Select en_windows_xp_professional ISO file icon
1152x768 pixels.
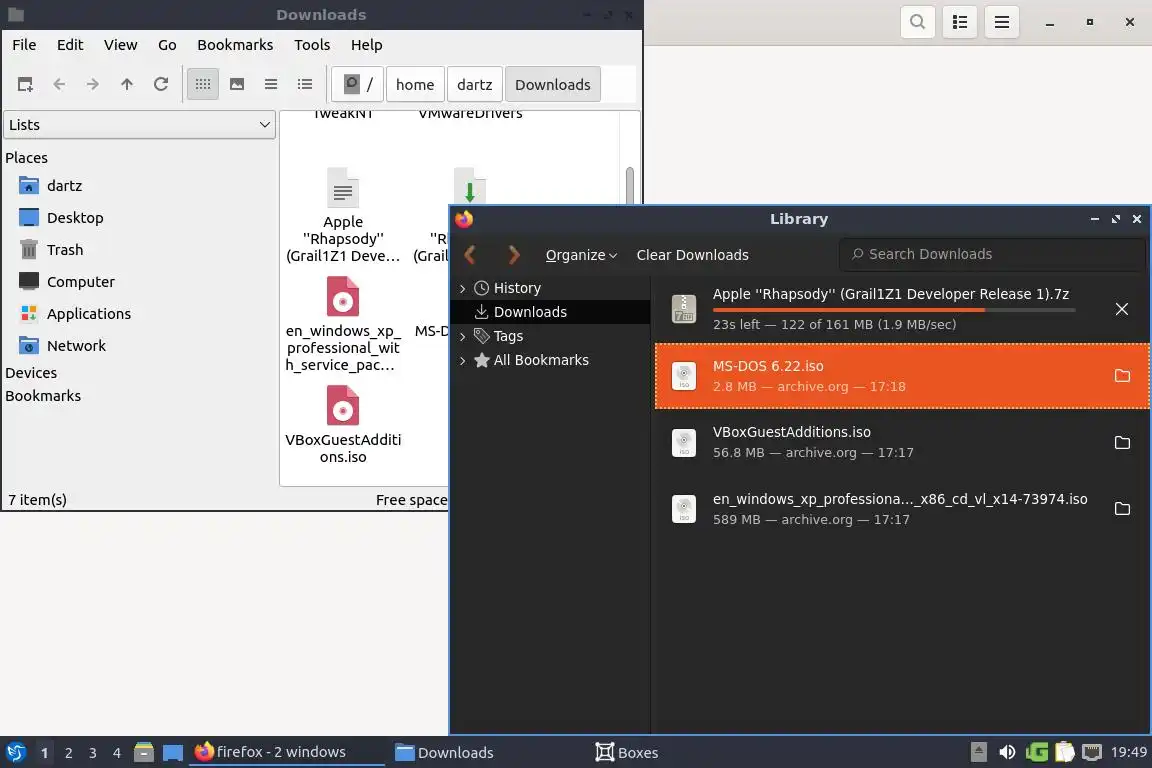coord(342,296)
